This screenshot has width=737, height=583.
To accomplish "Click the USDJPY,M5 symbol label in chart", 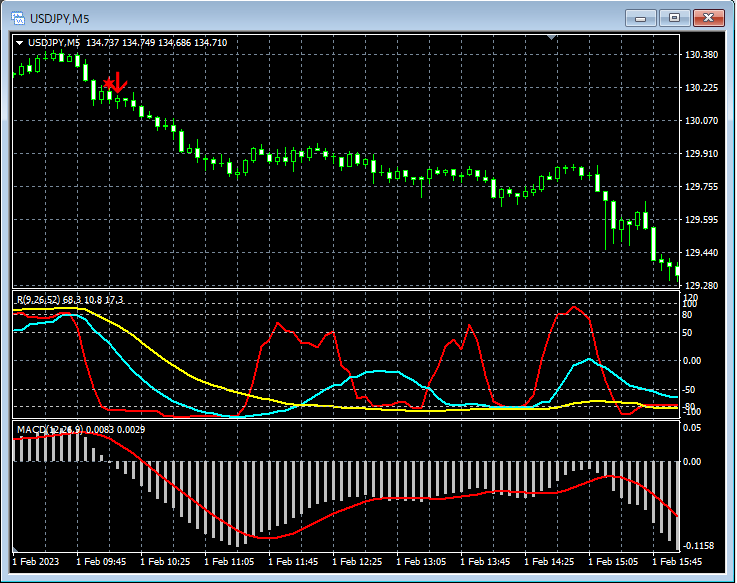I will click(54, 43).
